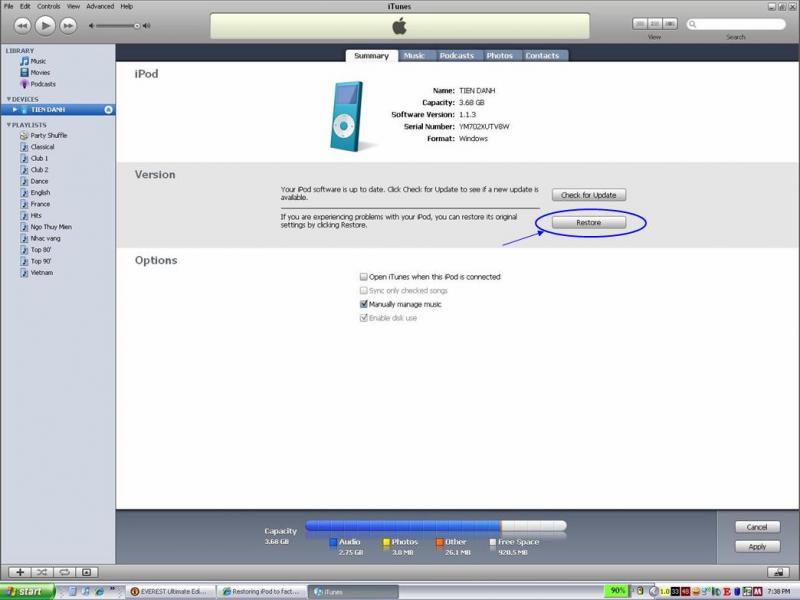Uncheck Manually manage music

[x=363, y=304]
